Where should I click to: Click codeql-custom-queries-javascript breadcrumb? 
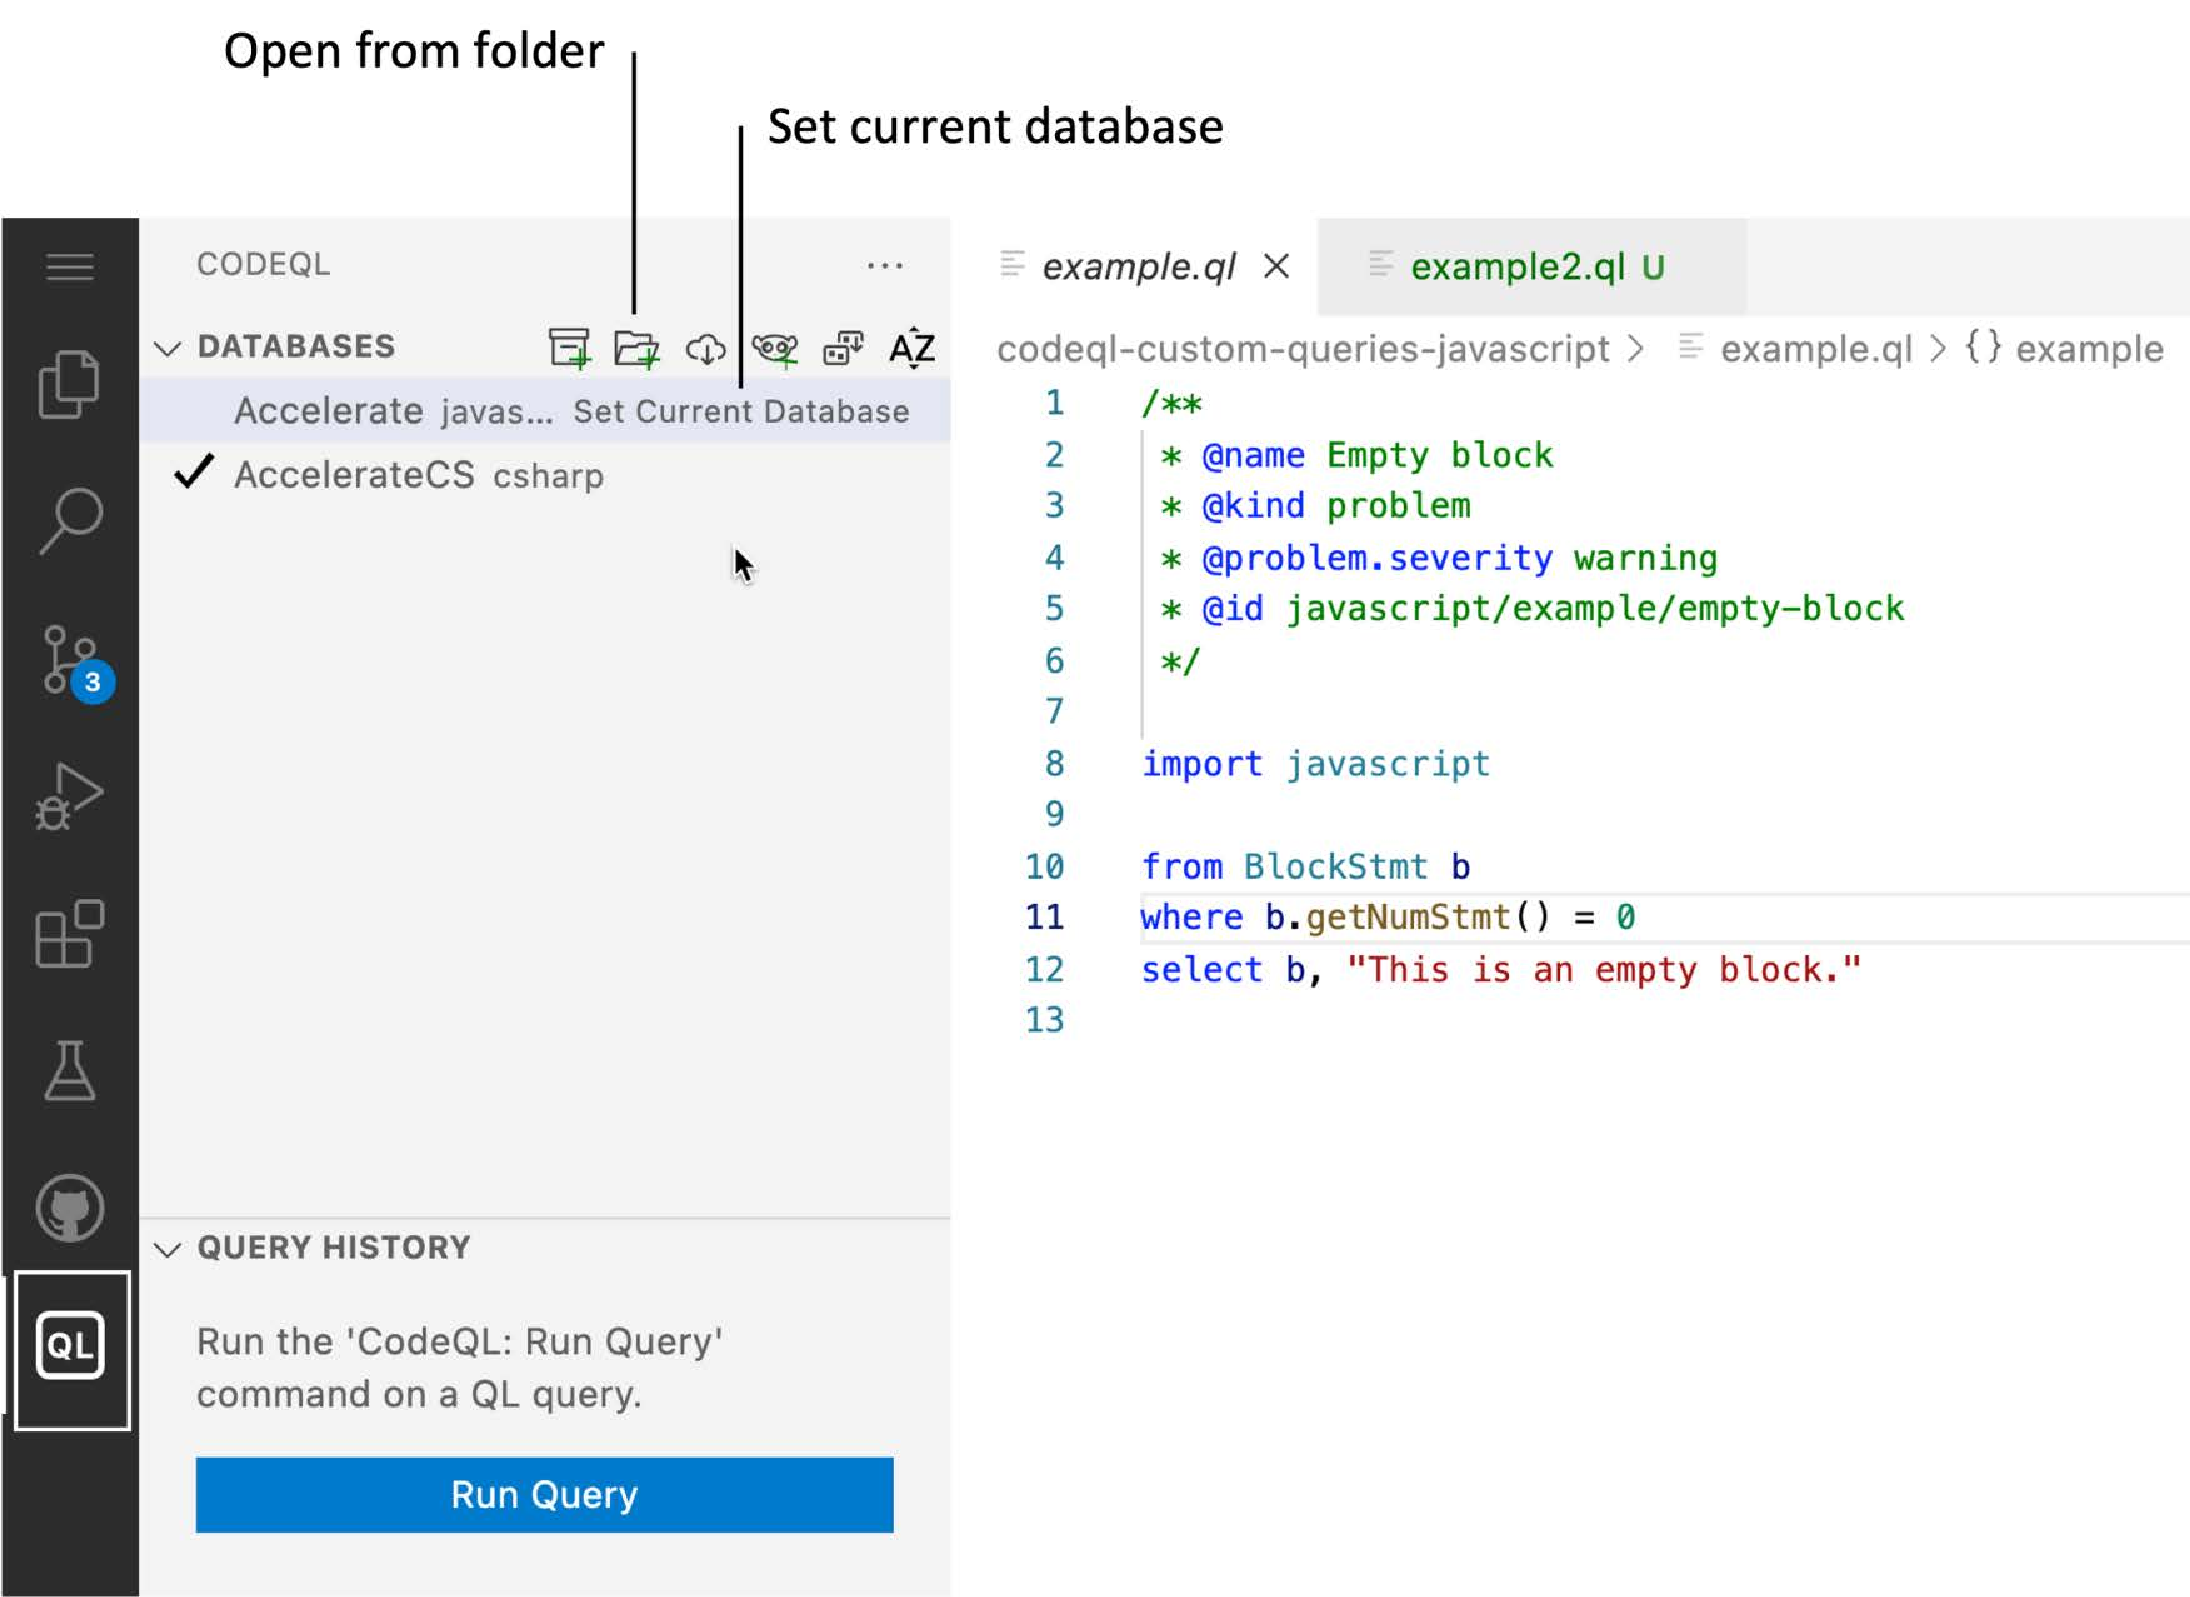point(1303,349)
